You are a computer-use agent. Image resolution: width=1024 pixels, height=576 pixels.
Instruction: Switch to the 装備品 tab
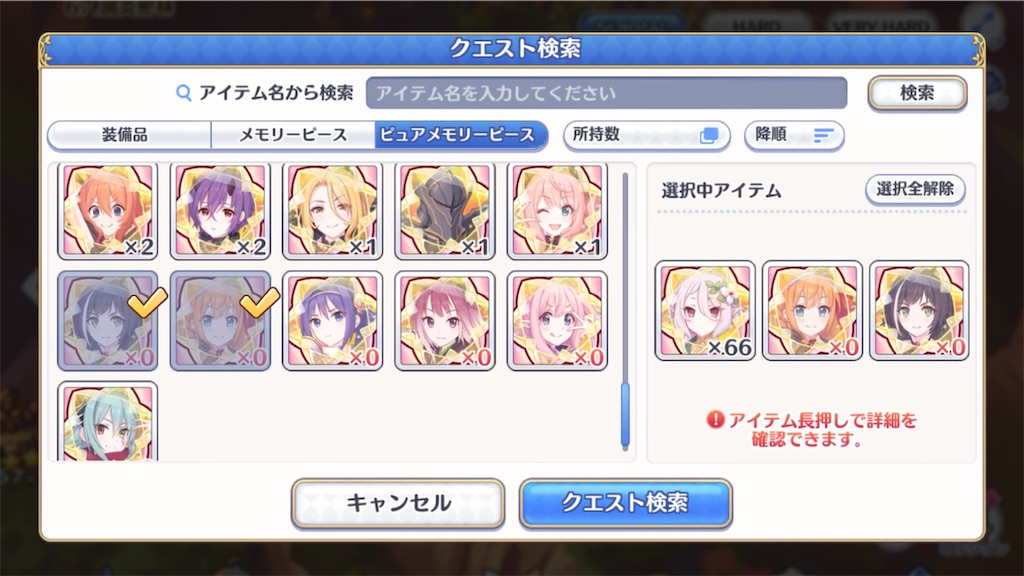click(x=129, y=135)
